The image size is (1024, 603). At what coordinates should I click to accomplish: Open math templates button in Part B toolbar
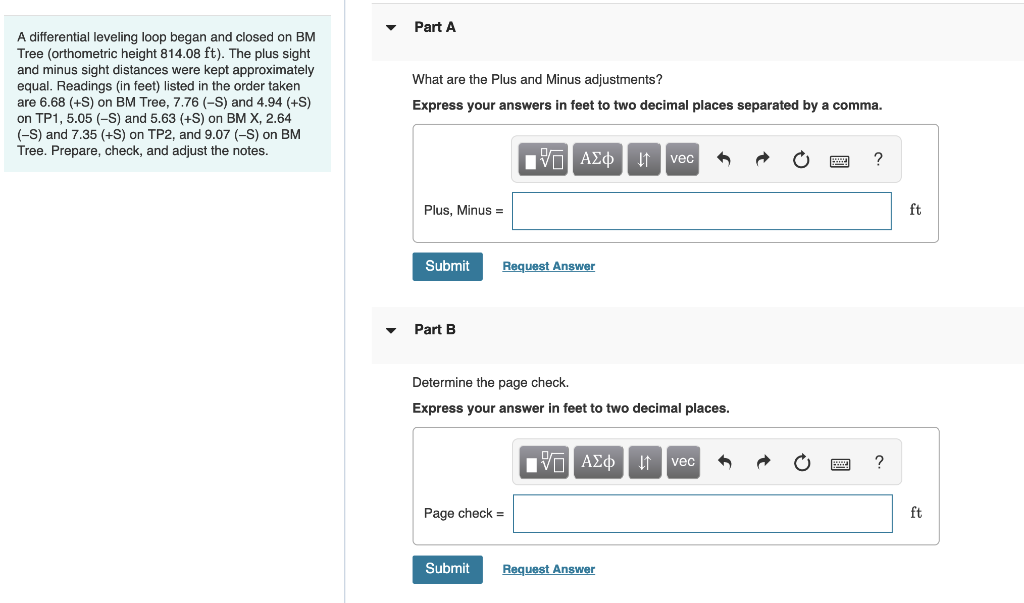click(544, 463)
